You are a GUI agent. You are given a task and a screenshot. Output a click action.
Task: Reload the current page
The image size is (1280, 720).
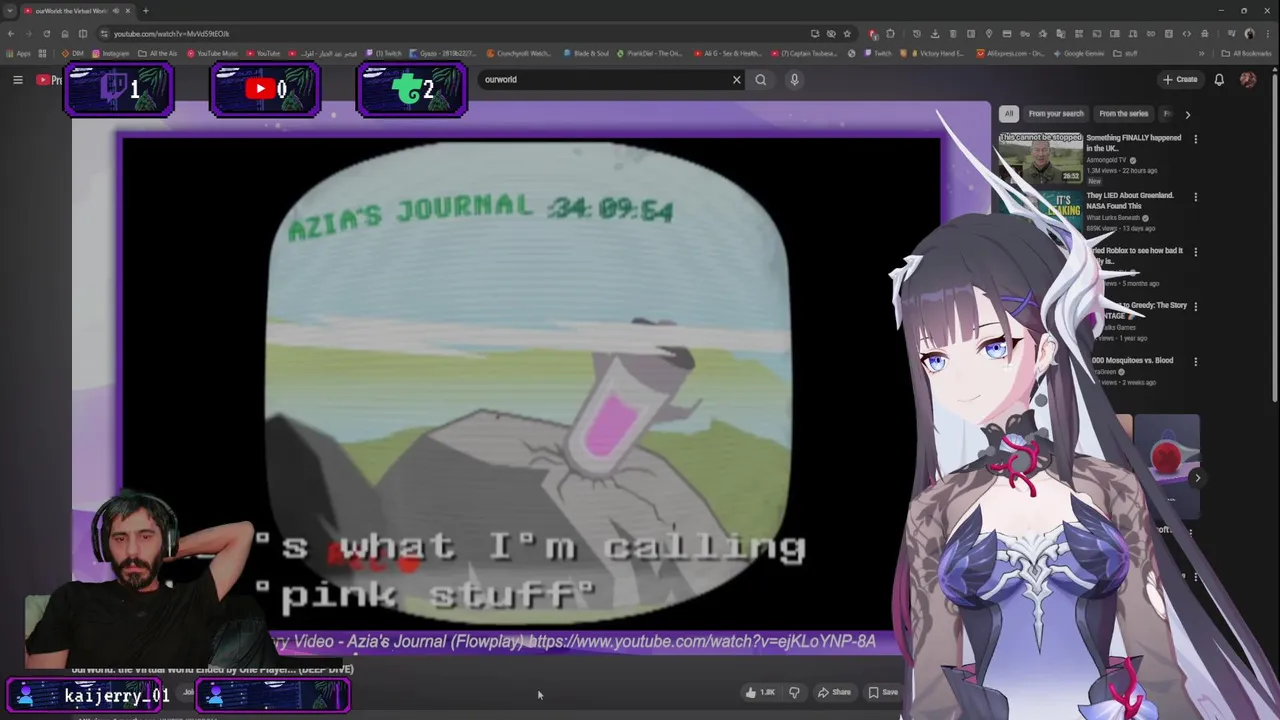[46, 33]
